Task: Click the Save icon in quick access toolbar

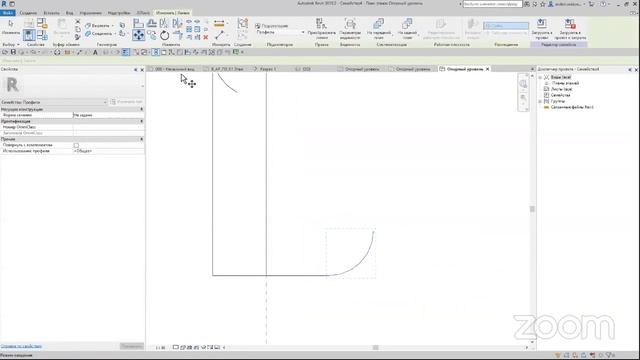Action: coord(13,52)
